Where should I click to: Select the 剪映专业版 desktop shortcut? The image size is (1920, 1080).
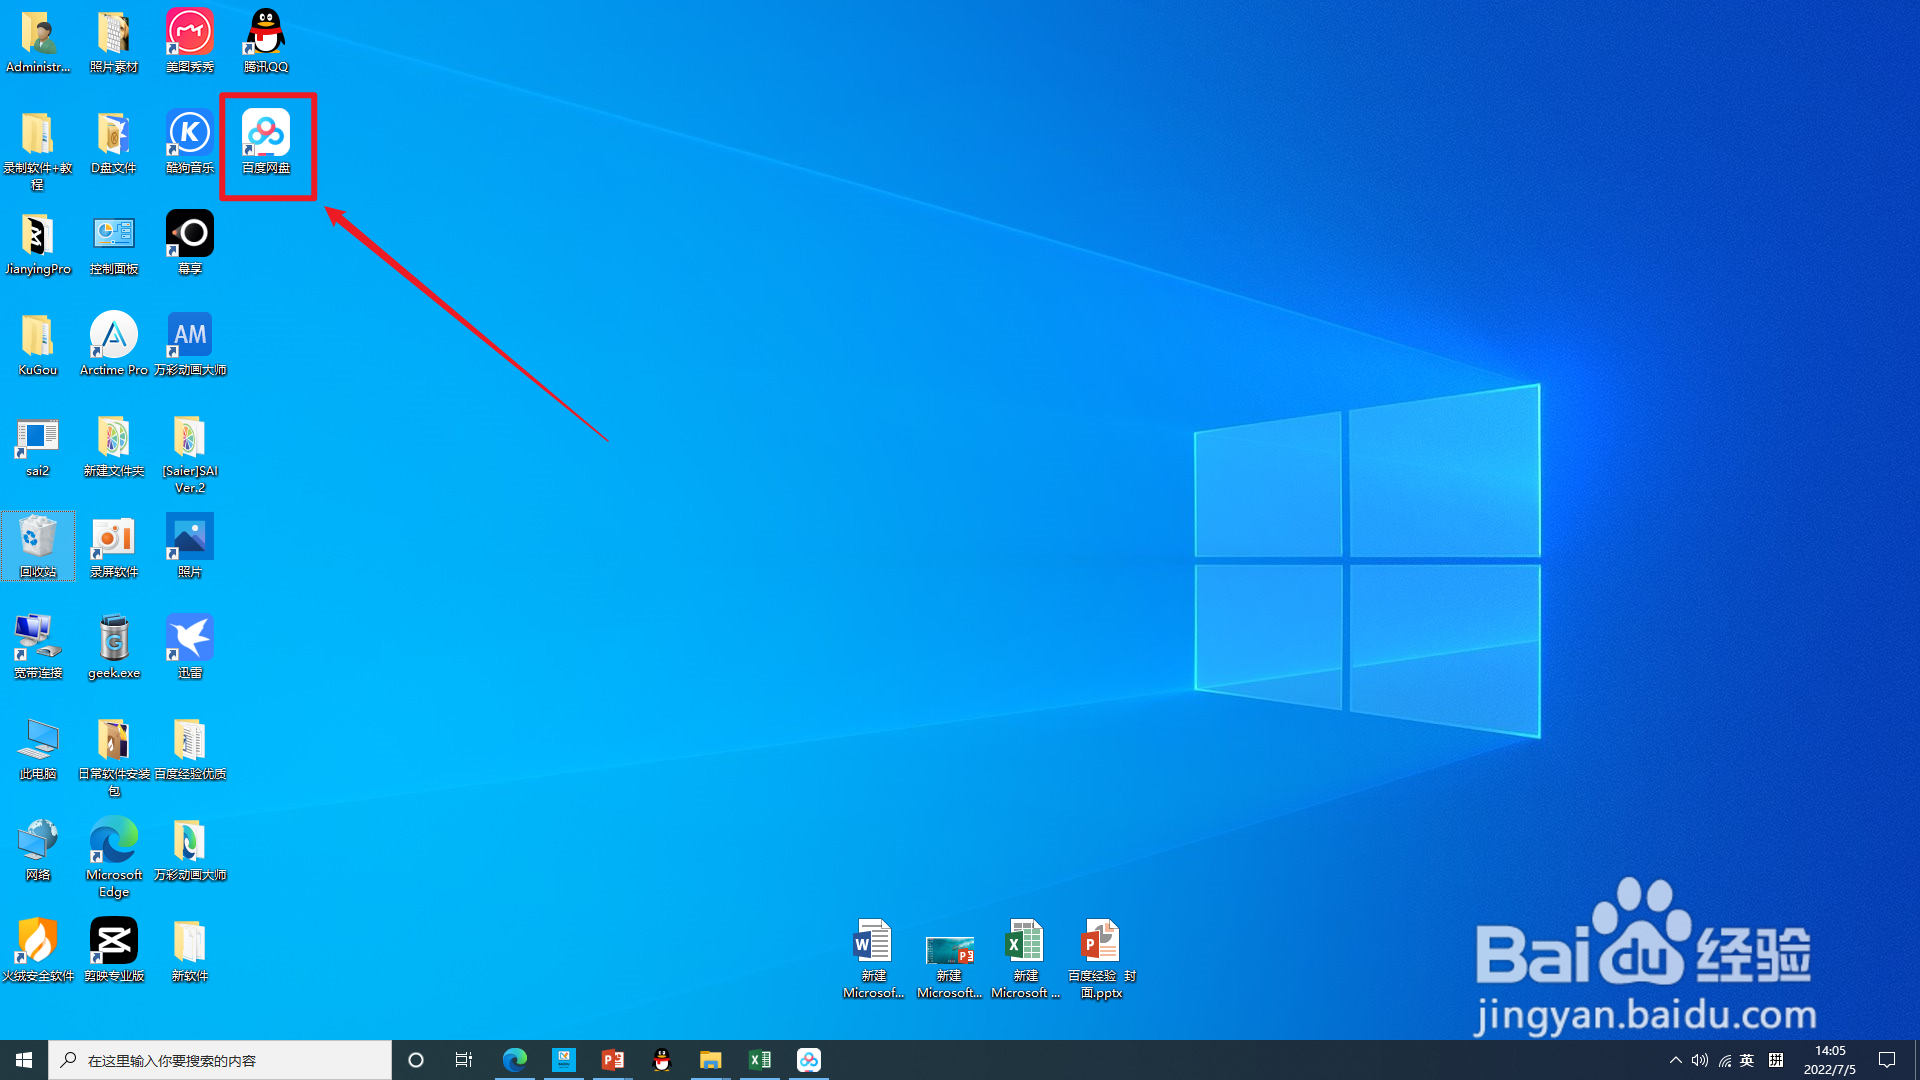114,950
